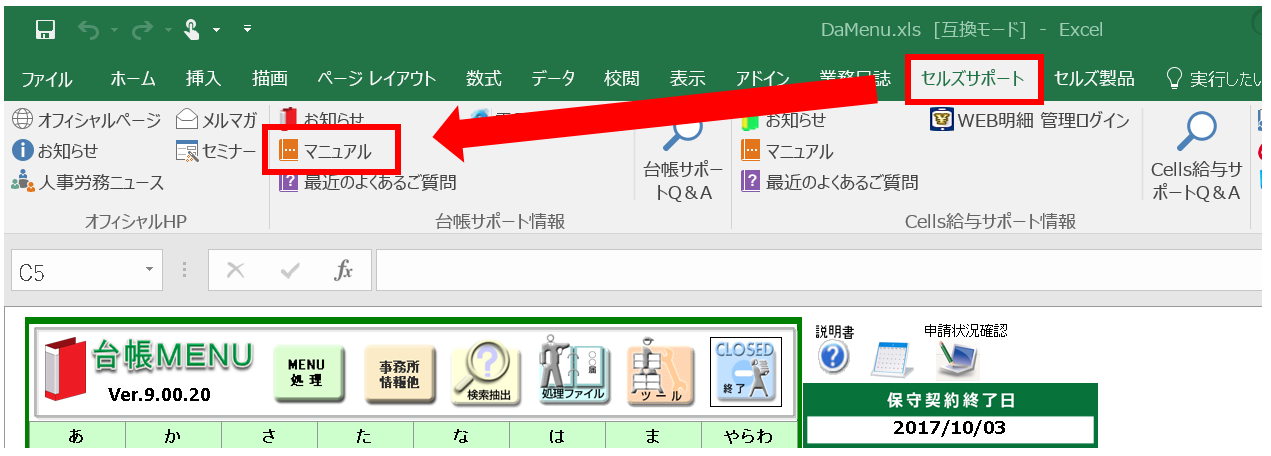Open 人事労務ニュース
The width and height of the screenshot is (1271, 456).
tap(88, 182)
